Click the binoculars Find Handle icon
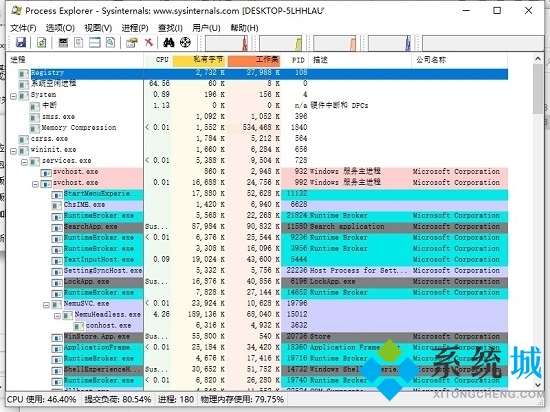Screen dimensions: 550x412 169,43
